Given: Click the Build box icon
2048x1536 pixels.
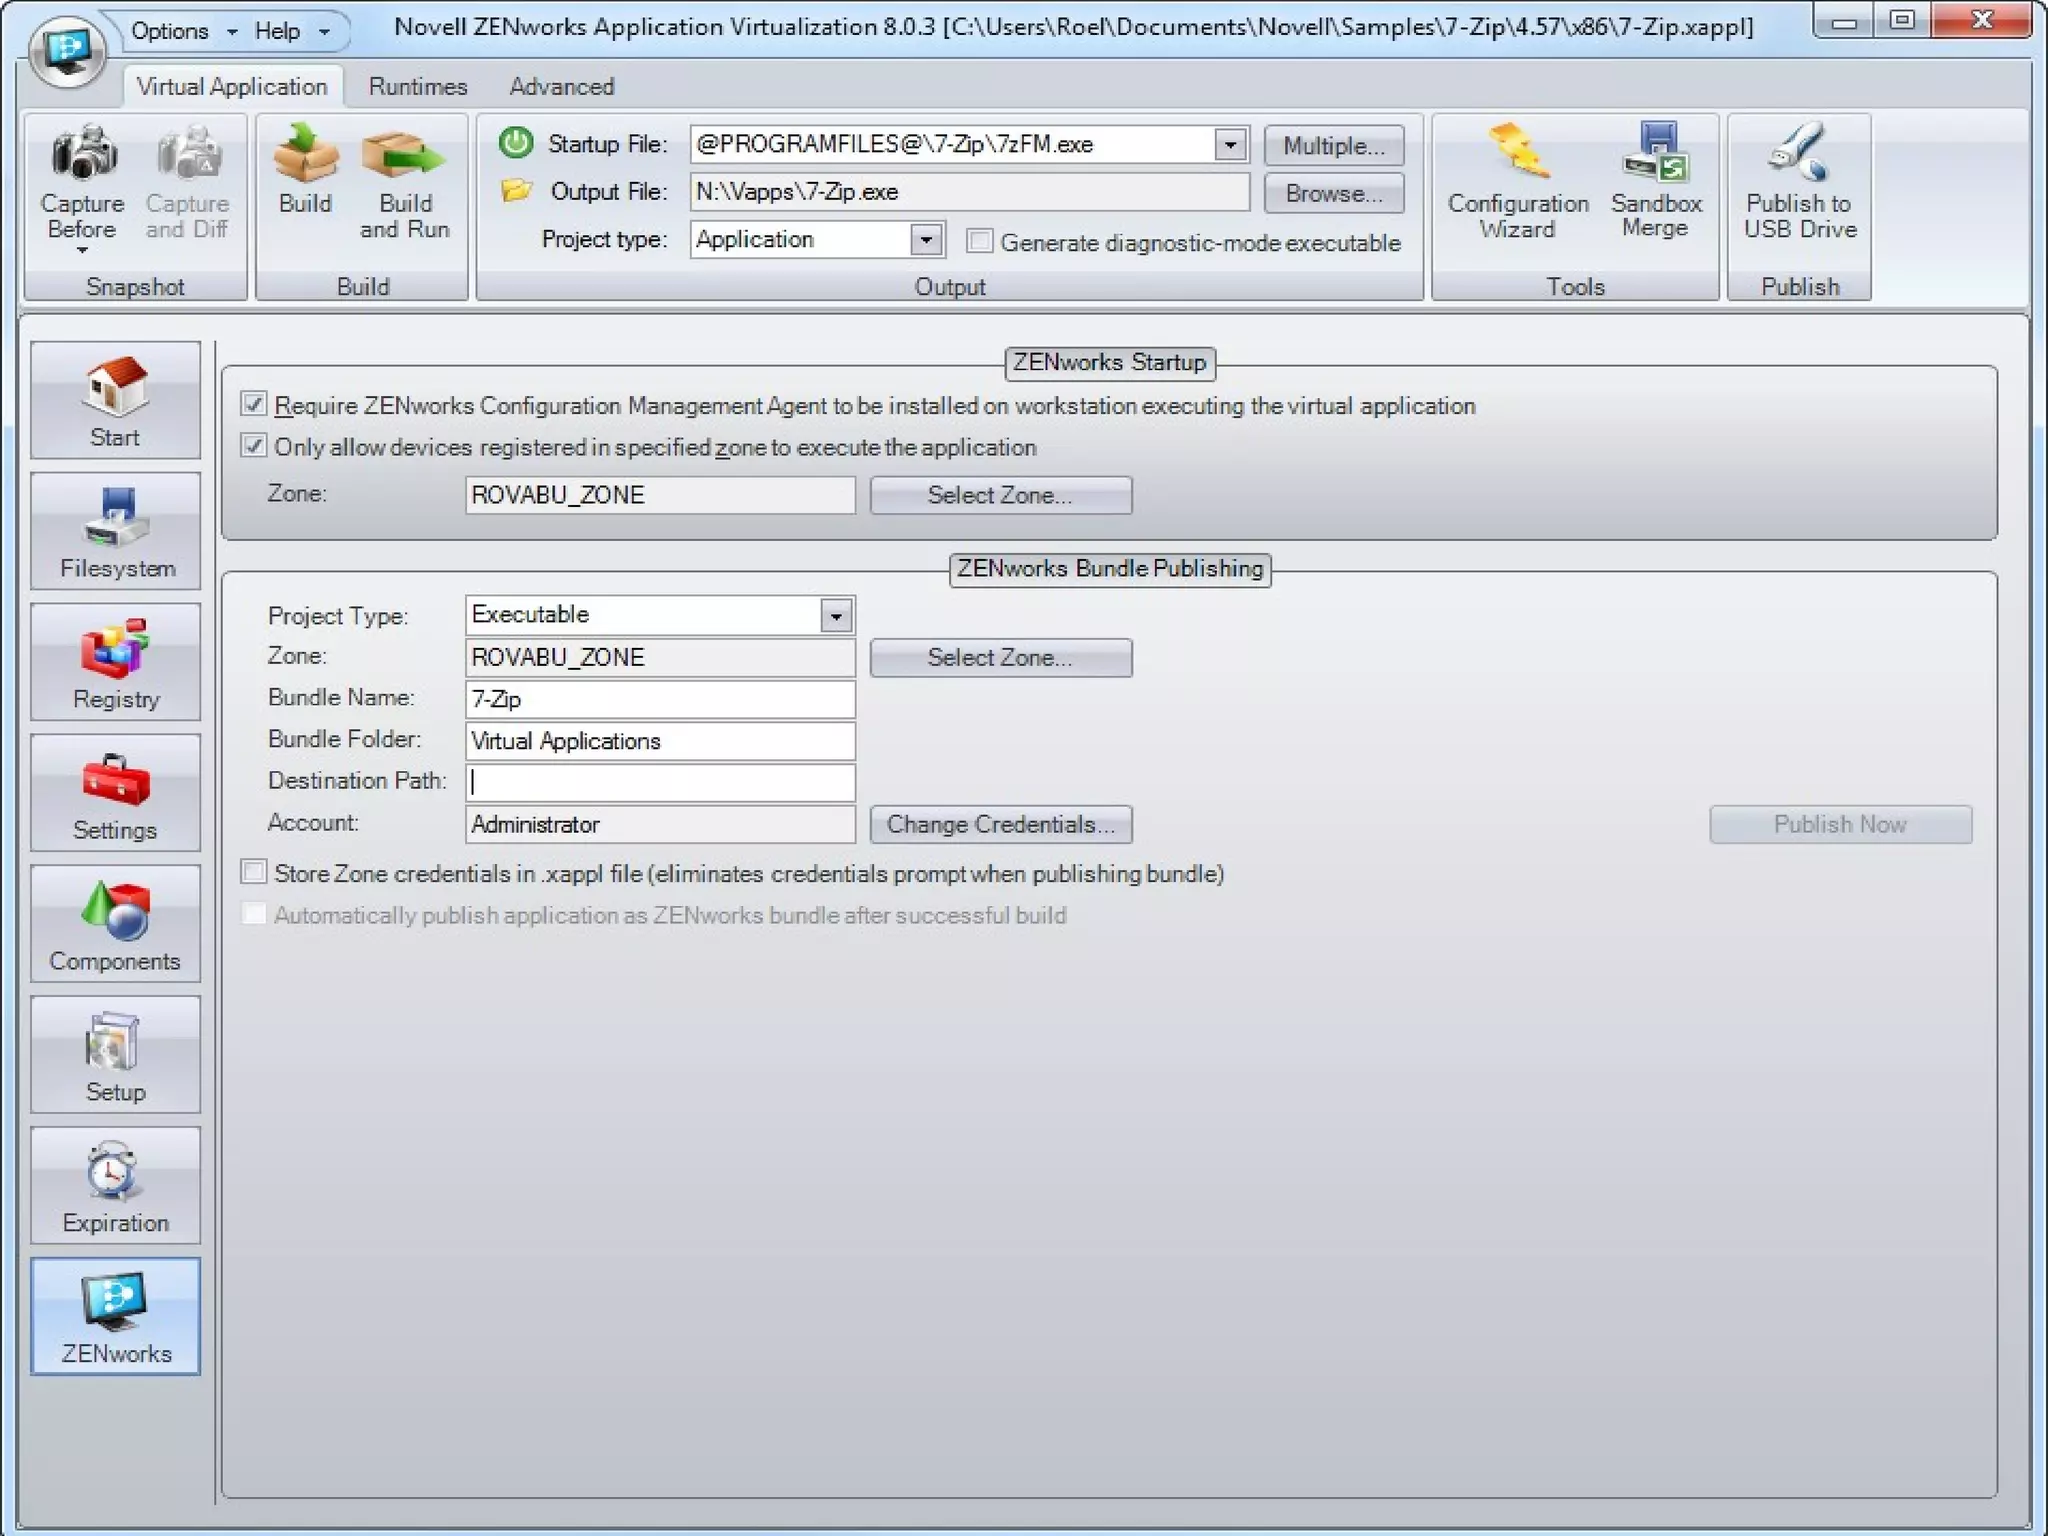Looking at the screenshot, I should 305,153.
